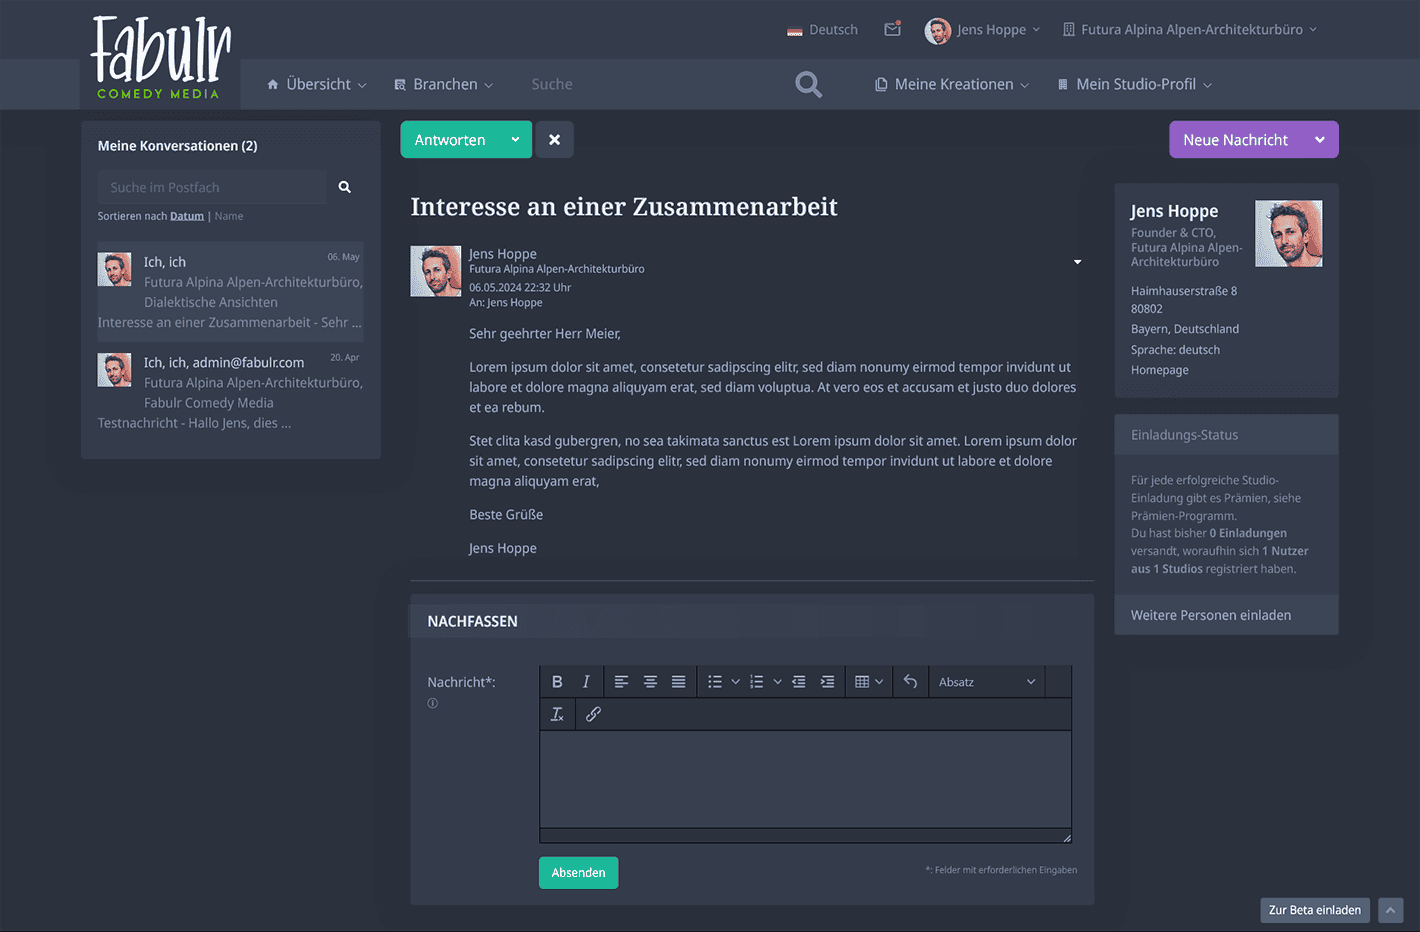Click the increase indent icon
Image resolution: width=1420 pixels, height=932 pixels.
pyautogui.click(x=827, y=682)
